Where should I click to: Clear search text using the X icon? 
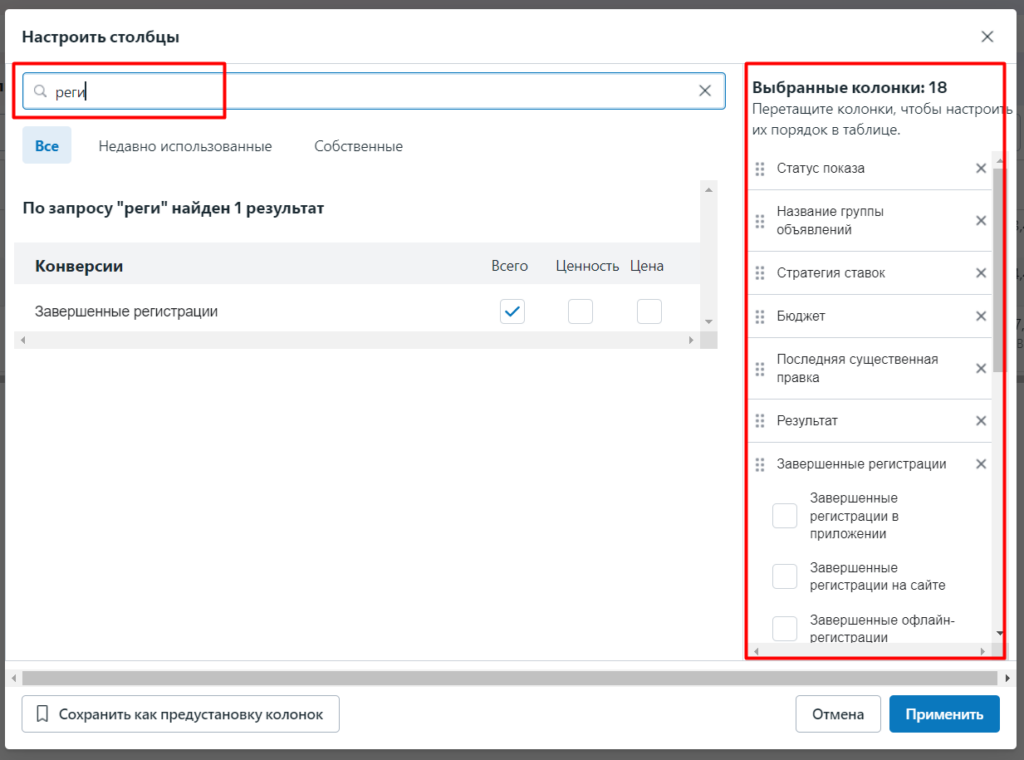pyautogui.click(x=705, y=90)
